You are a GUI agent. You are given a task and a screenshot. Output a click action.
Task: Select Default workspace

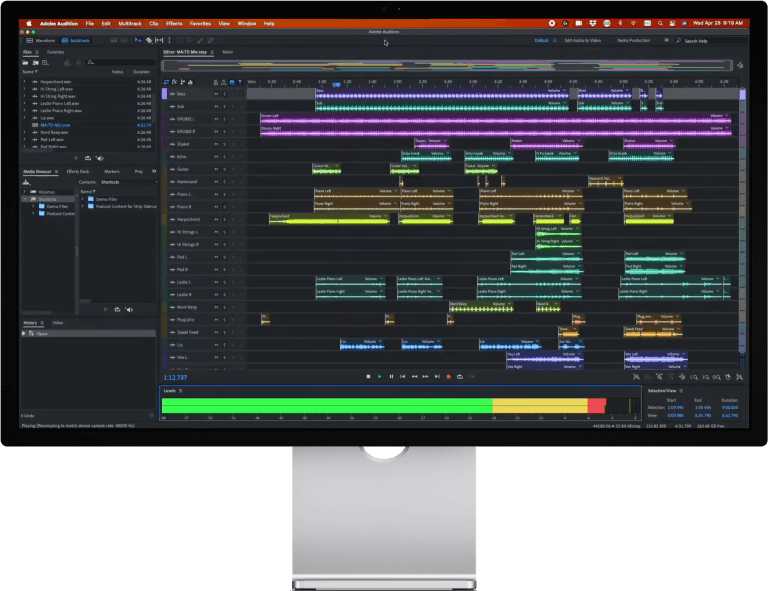tap(541, 40)
